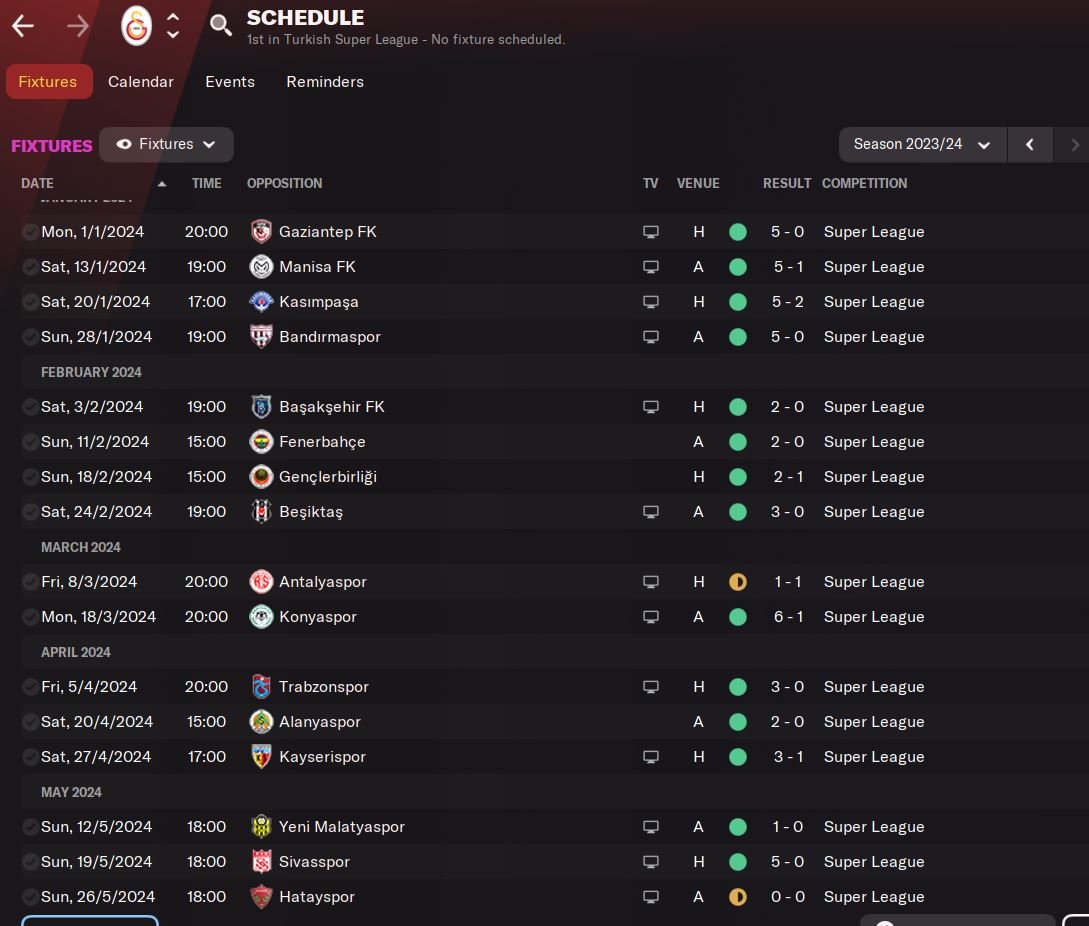Expand the Season 2023/24 dropdown

tap(922, 144)
